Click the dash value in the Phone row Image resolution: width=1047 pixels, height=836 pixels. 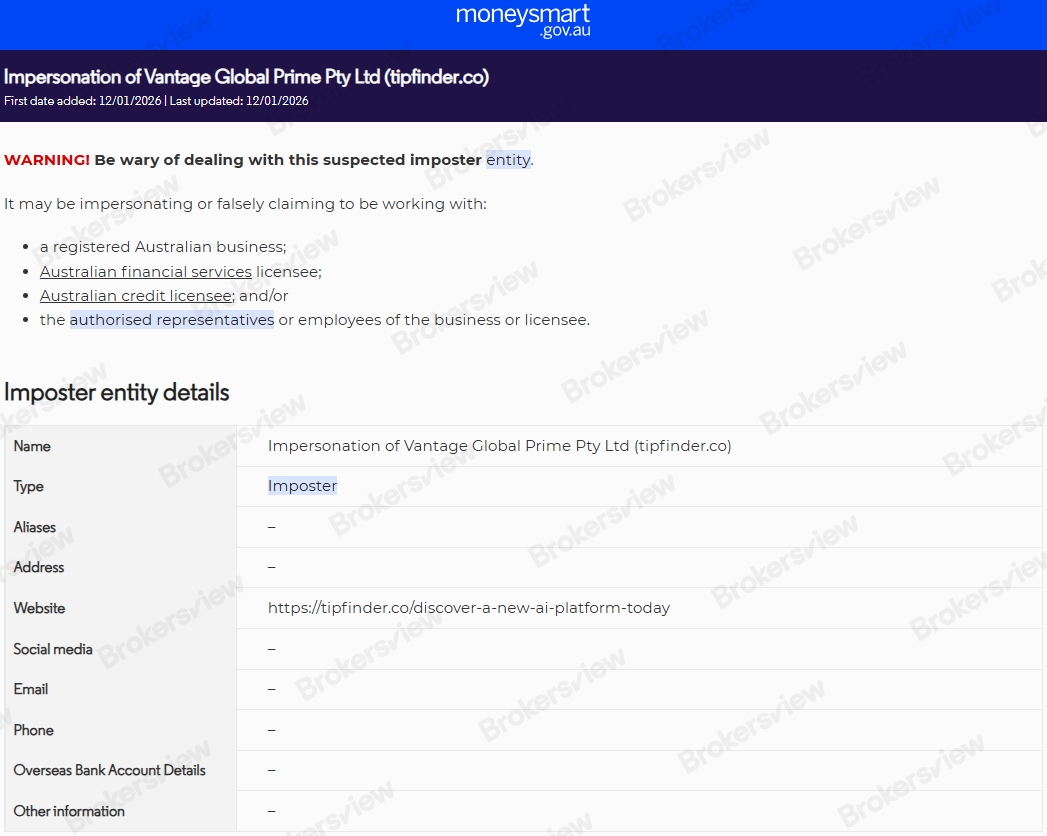click(x=272, y=730)
